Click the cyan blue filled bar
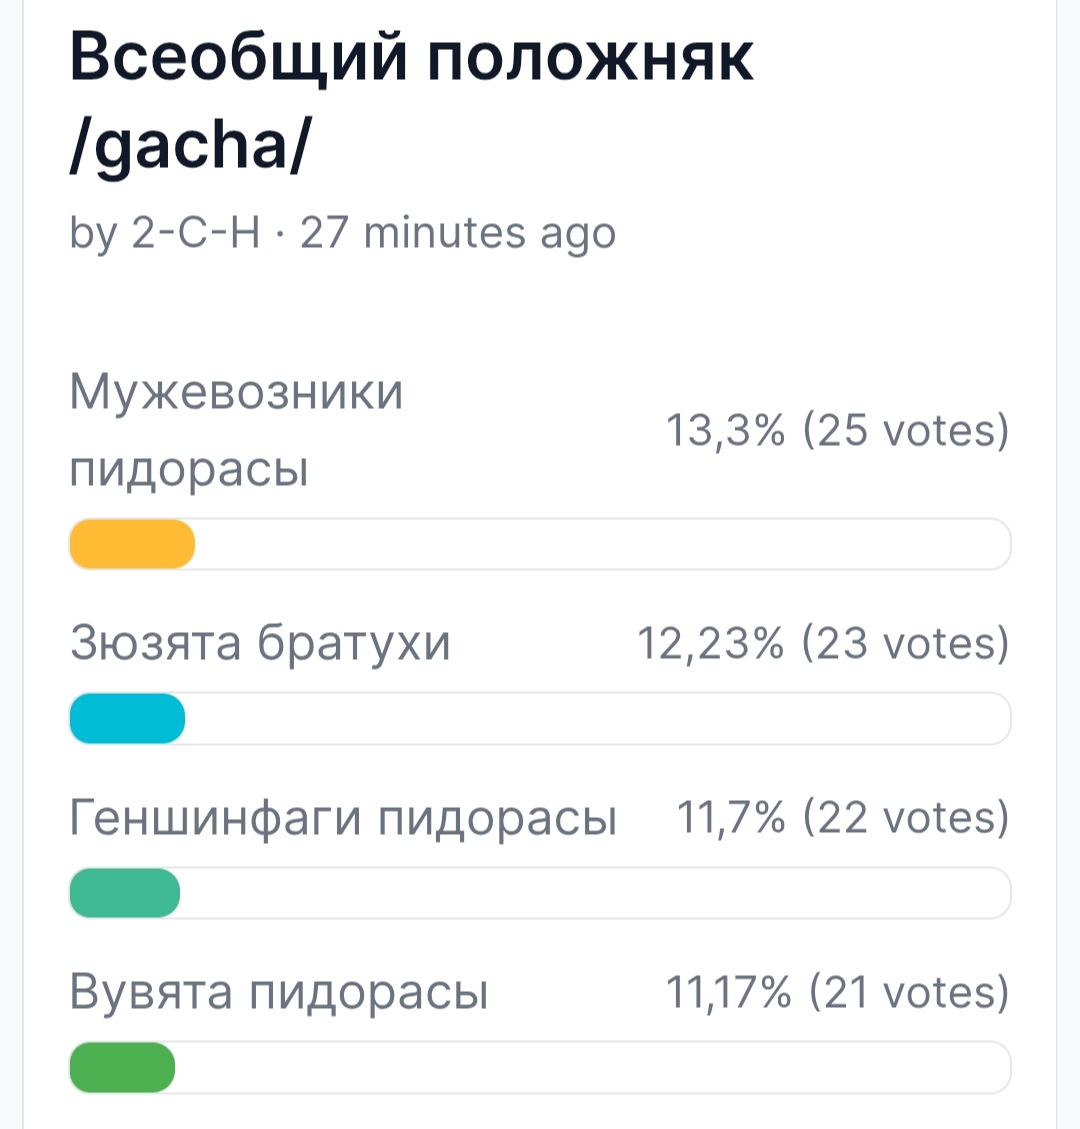The height and width of the screenshot is (1129, 1080). tap(127, 719)
